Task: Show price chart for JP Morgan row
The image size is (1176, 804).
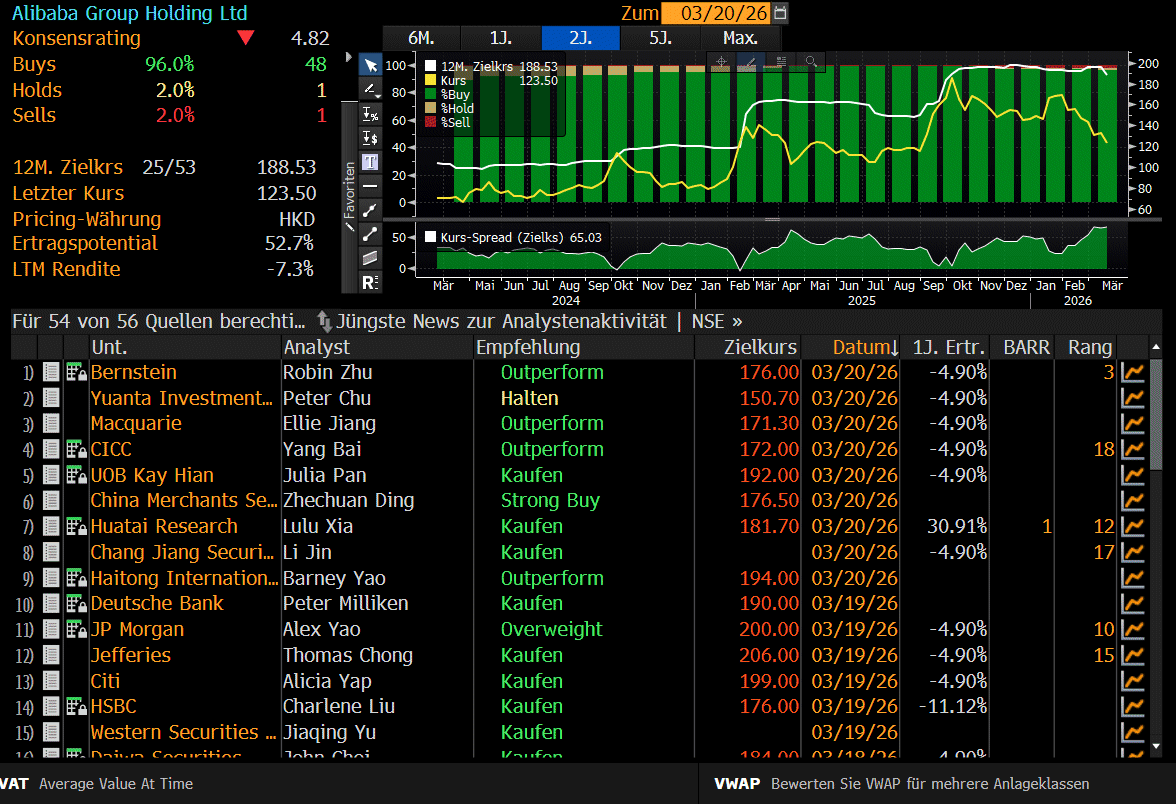Action: [x=1133, y=630]
